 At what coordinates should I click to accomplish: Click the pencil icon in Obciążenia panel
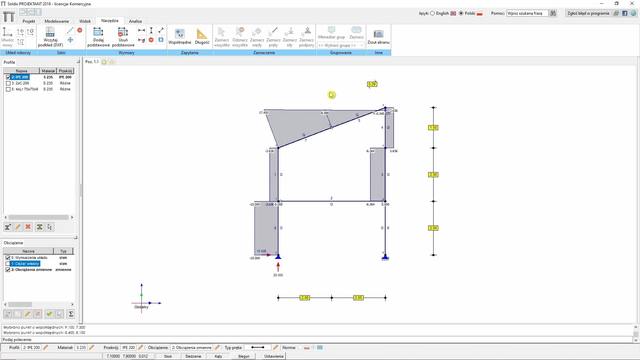coord(28,314)
